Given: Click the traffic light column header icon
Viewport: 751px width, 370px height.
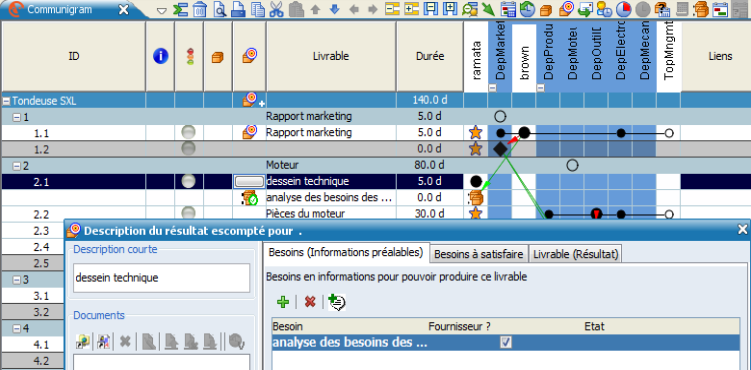Looking at the screenshot, I should pos(190,56).
